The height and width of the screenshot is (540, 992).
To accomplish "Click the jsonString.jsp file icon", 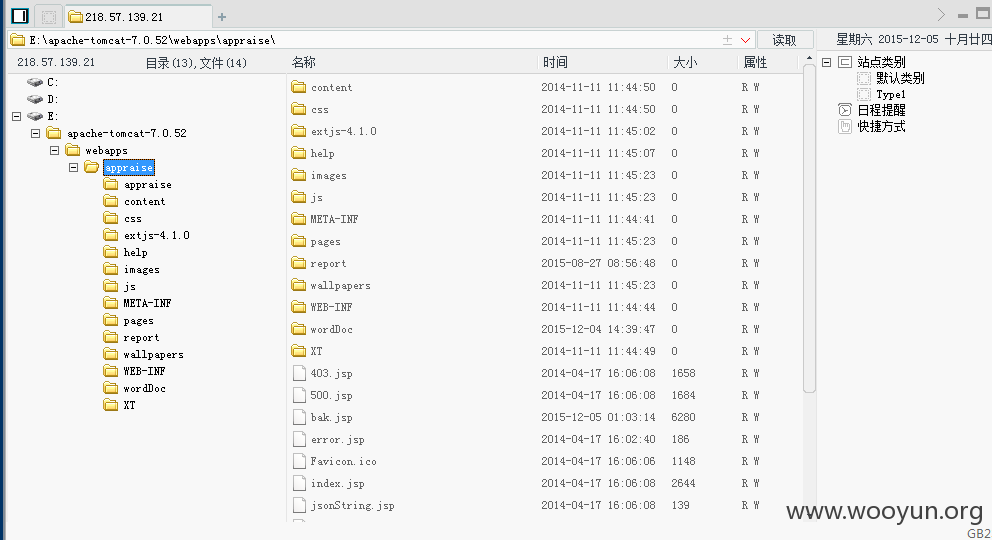I will pyautogui.click(x=299, y=505).
